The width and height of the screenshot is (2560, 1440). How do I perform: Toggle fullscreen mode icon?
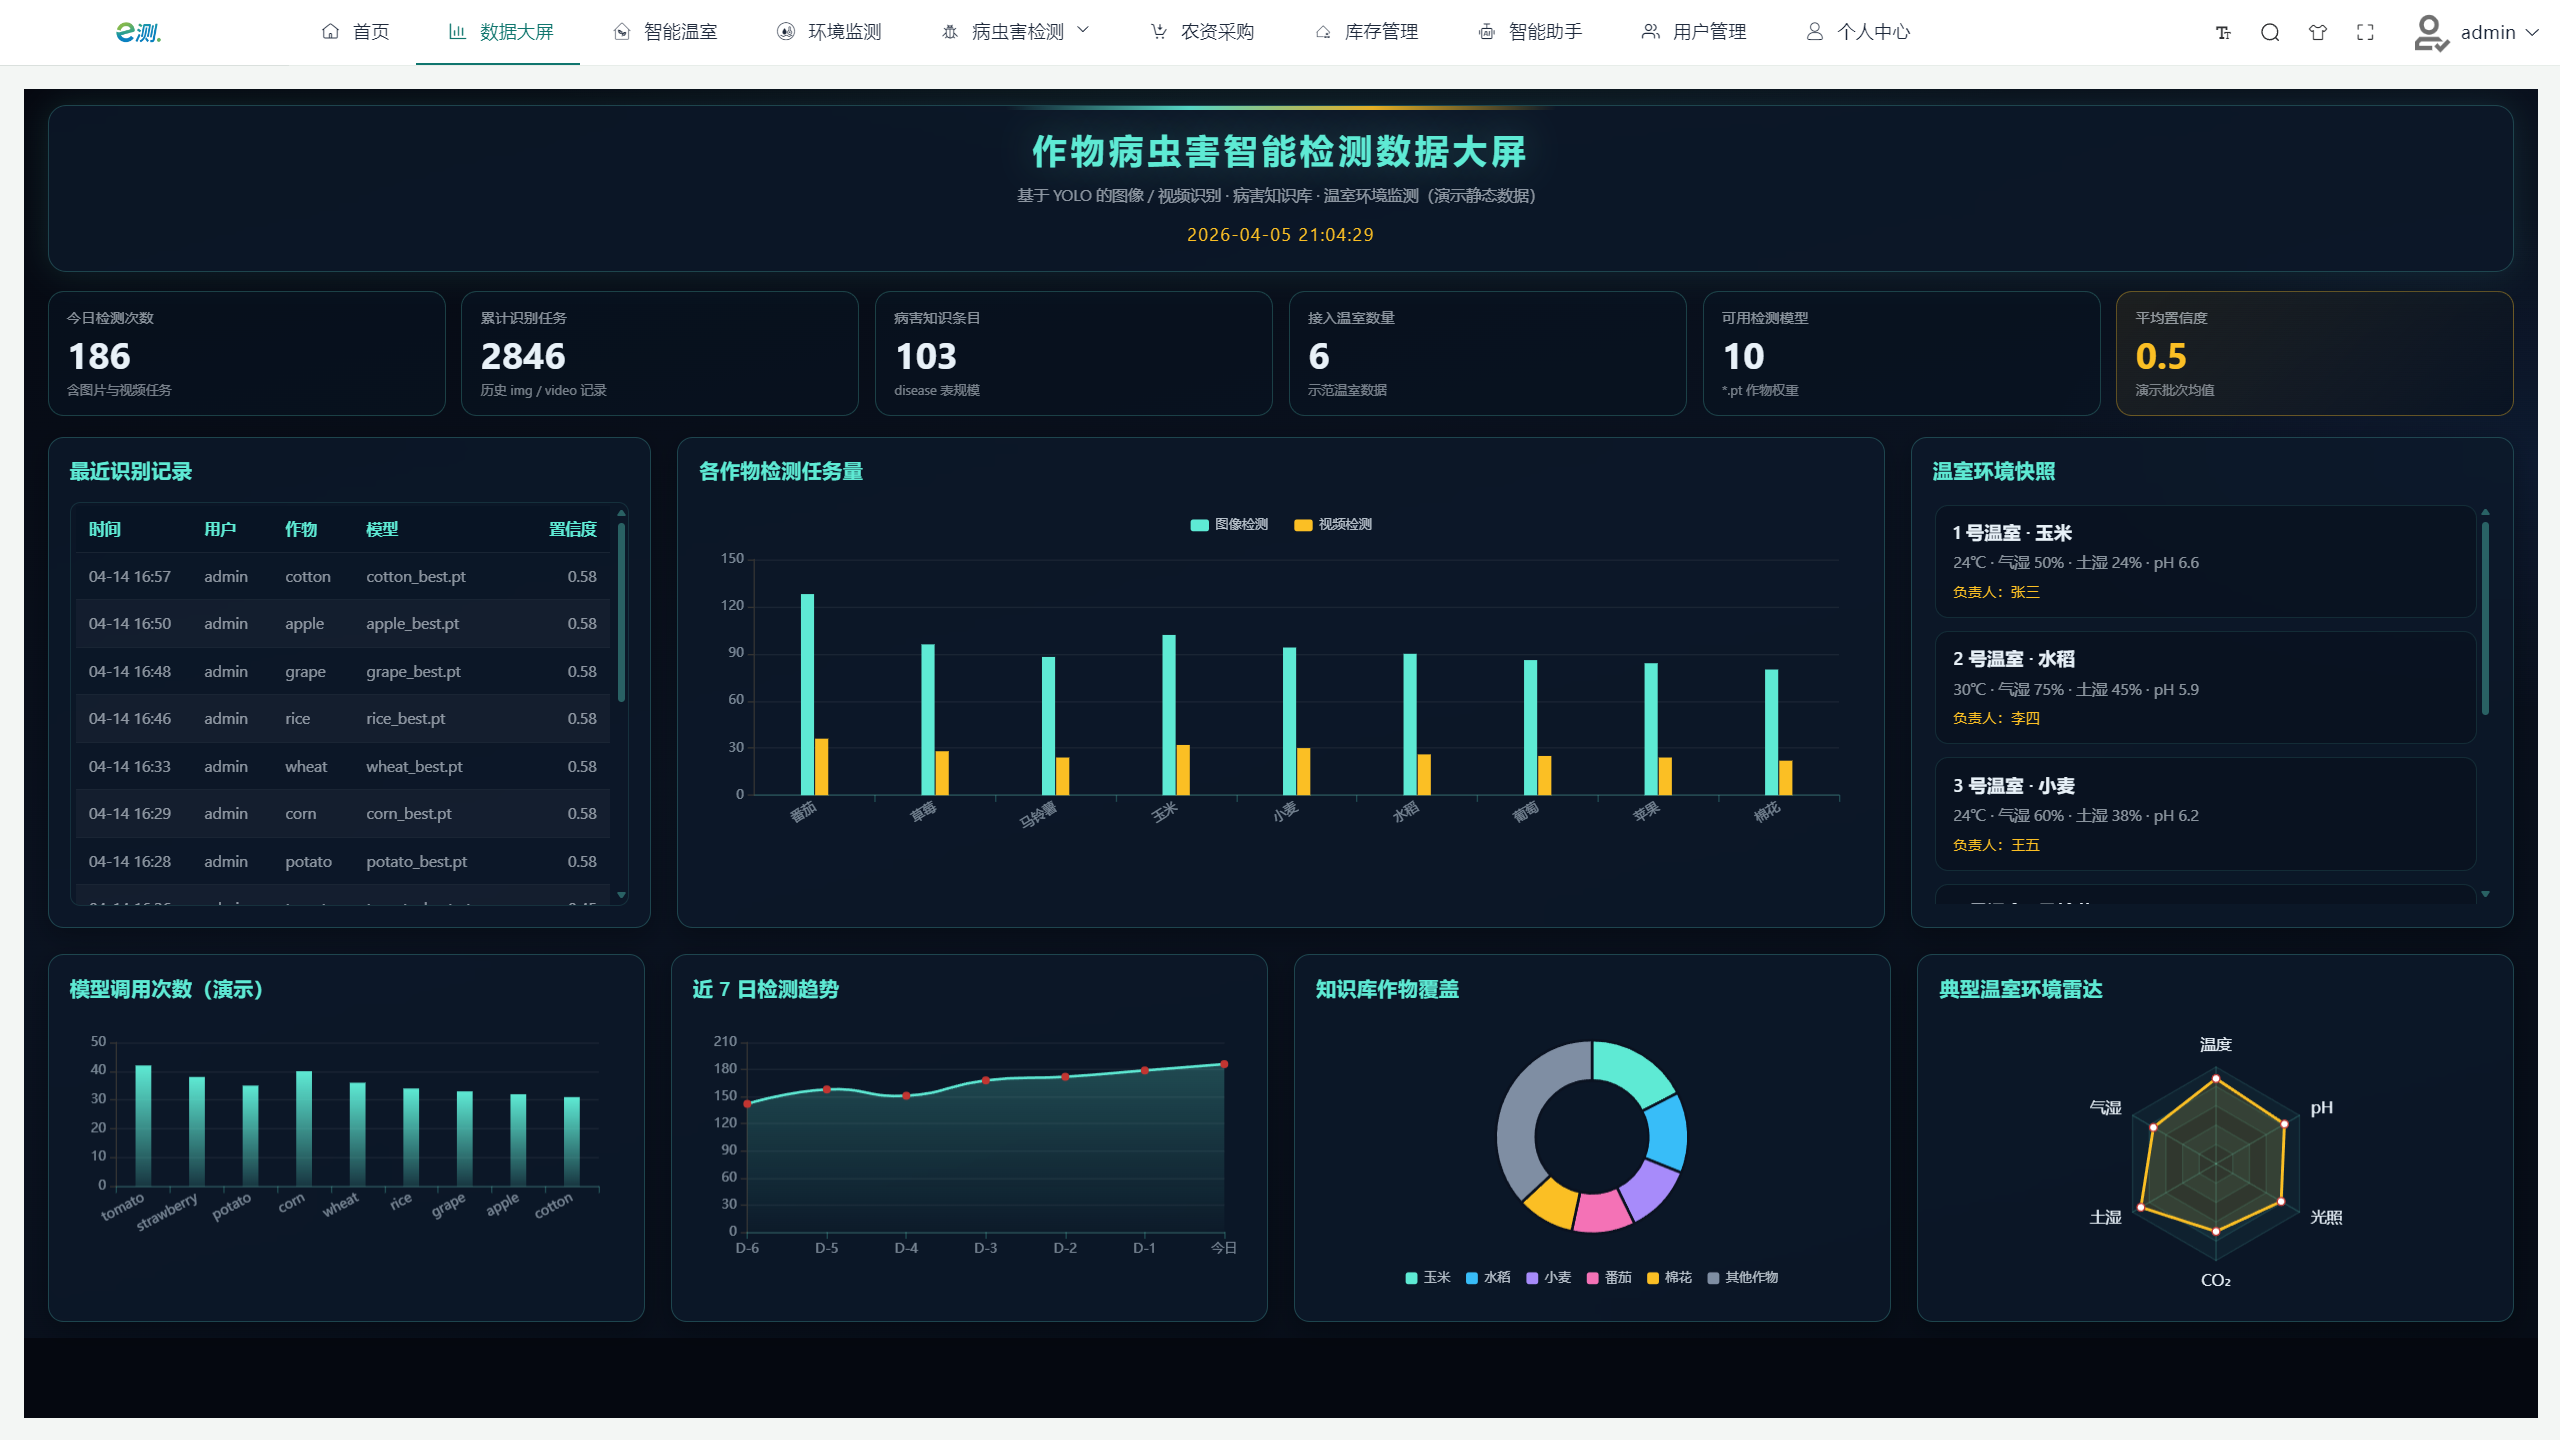(2365, 32)
